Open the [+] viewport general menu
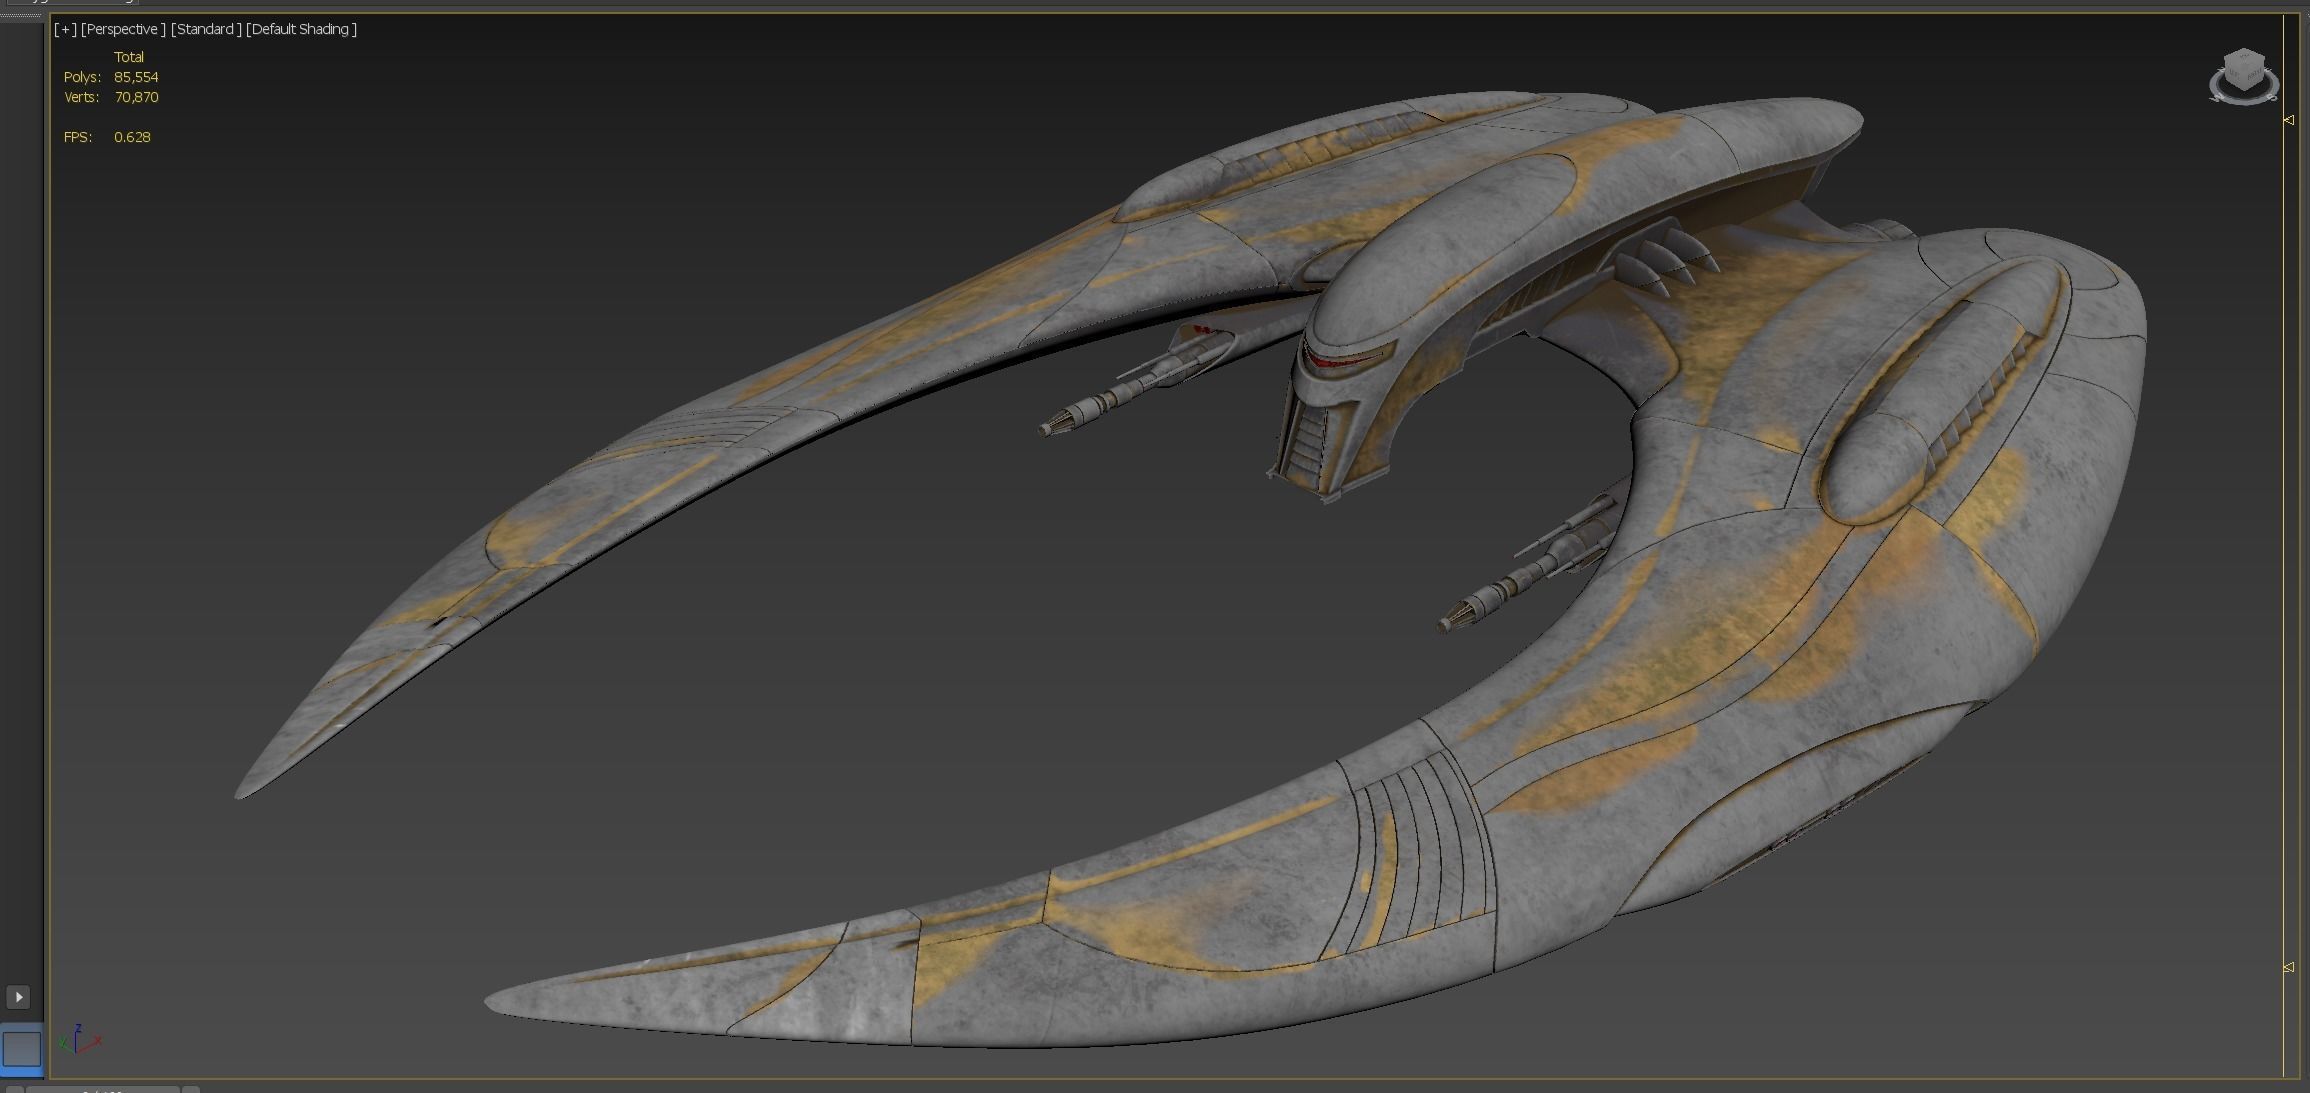 pos(65,29)
